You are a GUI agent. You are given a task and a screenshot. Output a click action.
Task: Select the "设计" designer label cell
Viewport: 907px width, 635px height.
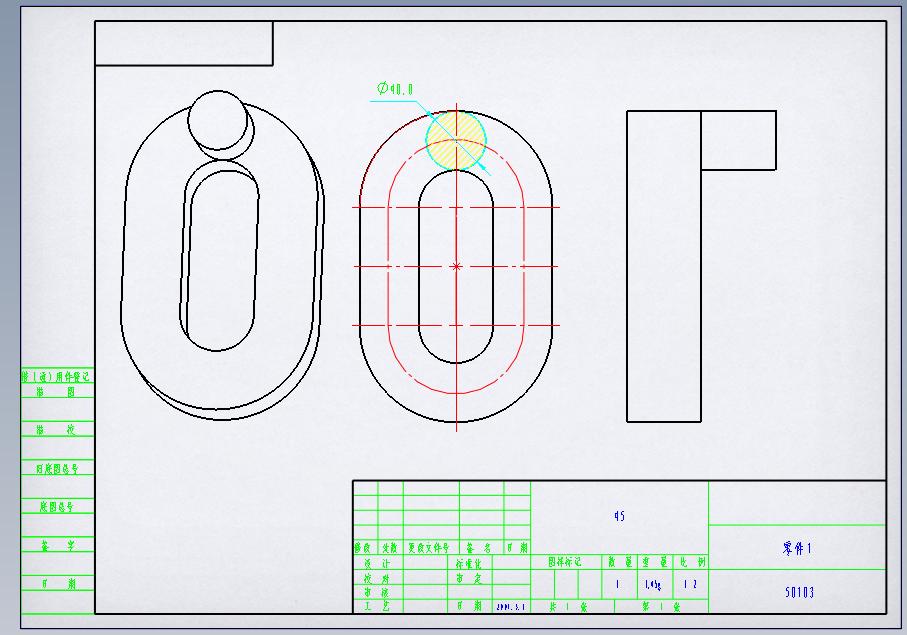377,563
